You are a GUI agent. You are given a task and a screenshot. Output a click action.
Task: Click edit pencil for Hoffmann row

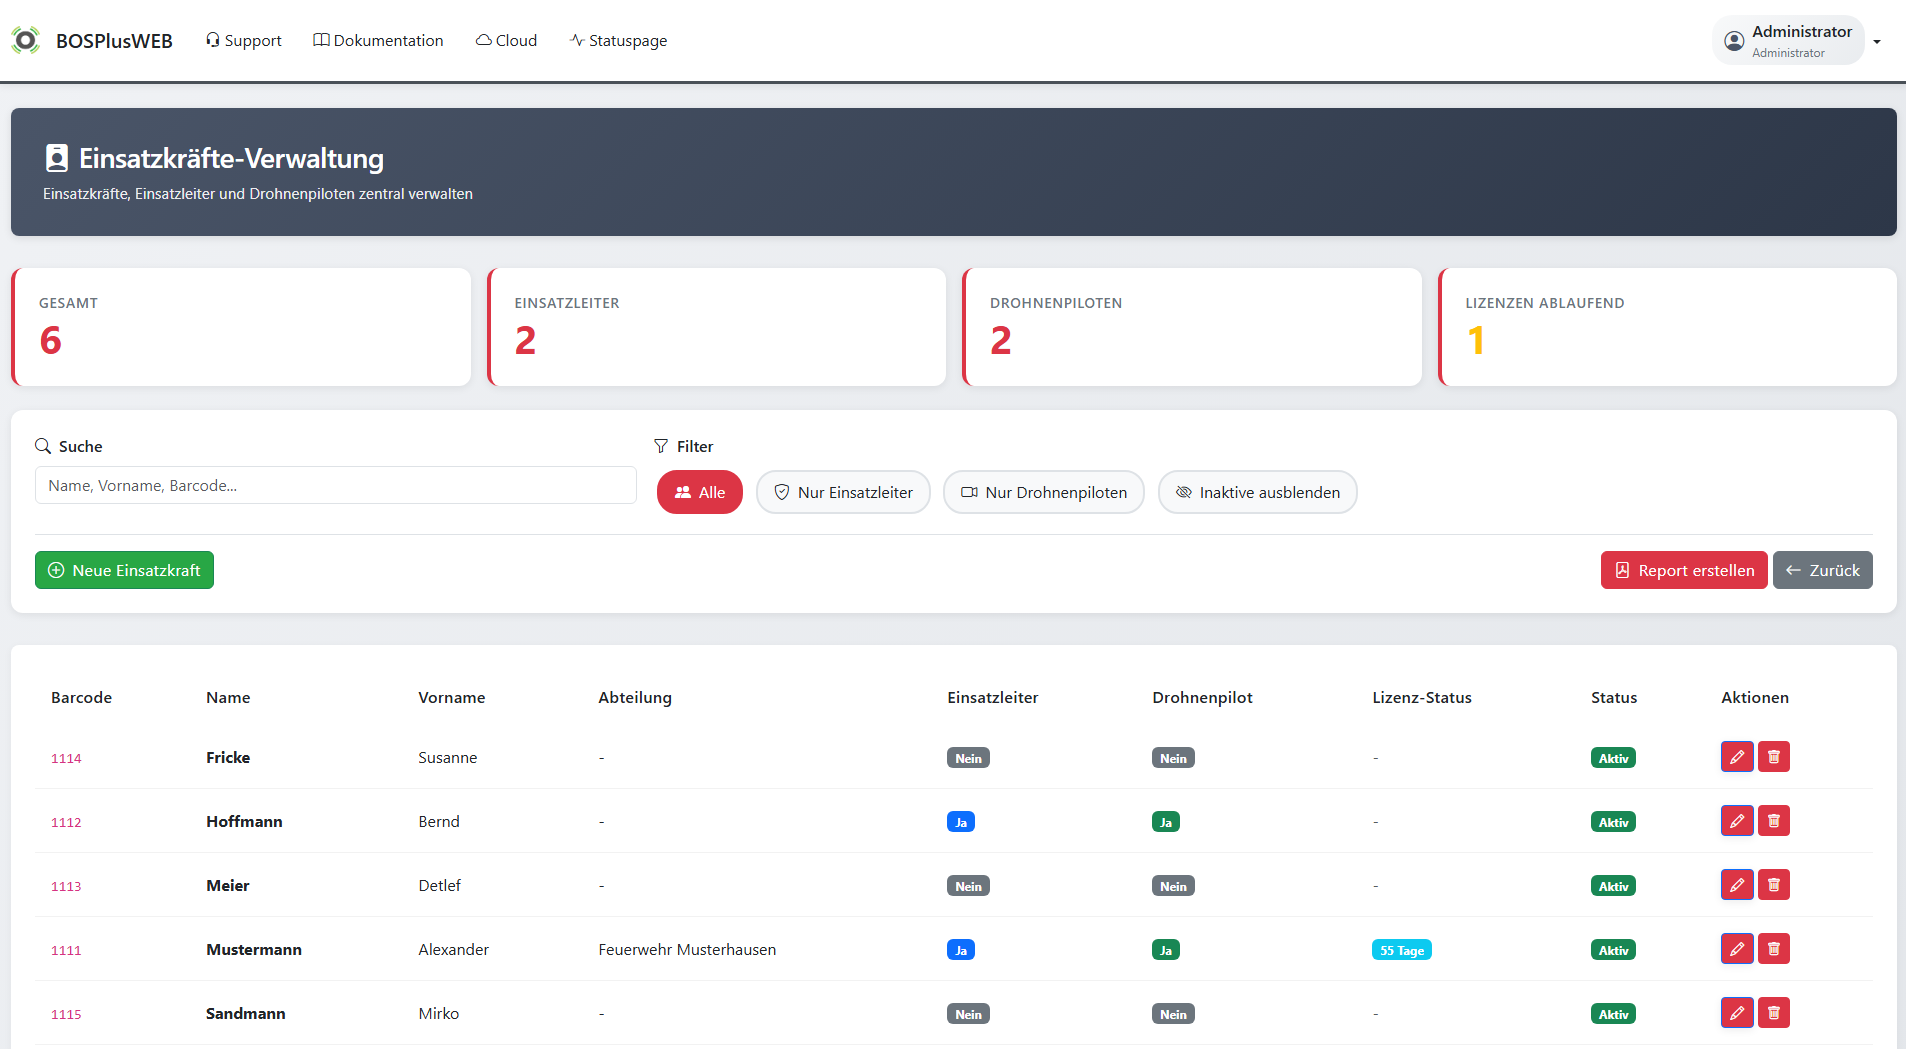coord(1737,821)
